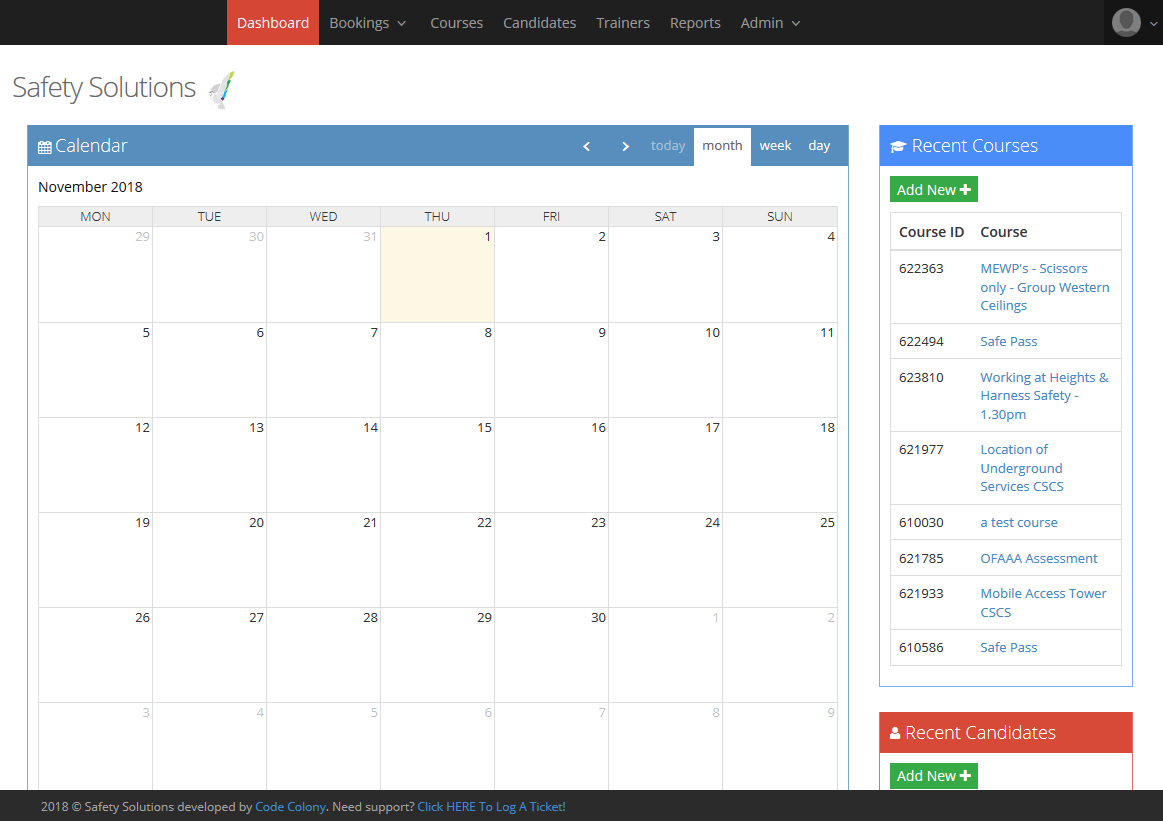1163x821 pixels.
Task: Open the user account dropdown caret
Action: tap(1153, 24)
